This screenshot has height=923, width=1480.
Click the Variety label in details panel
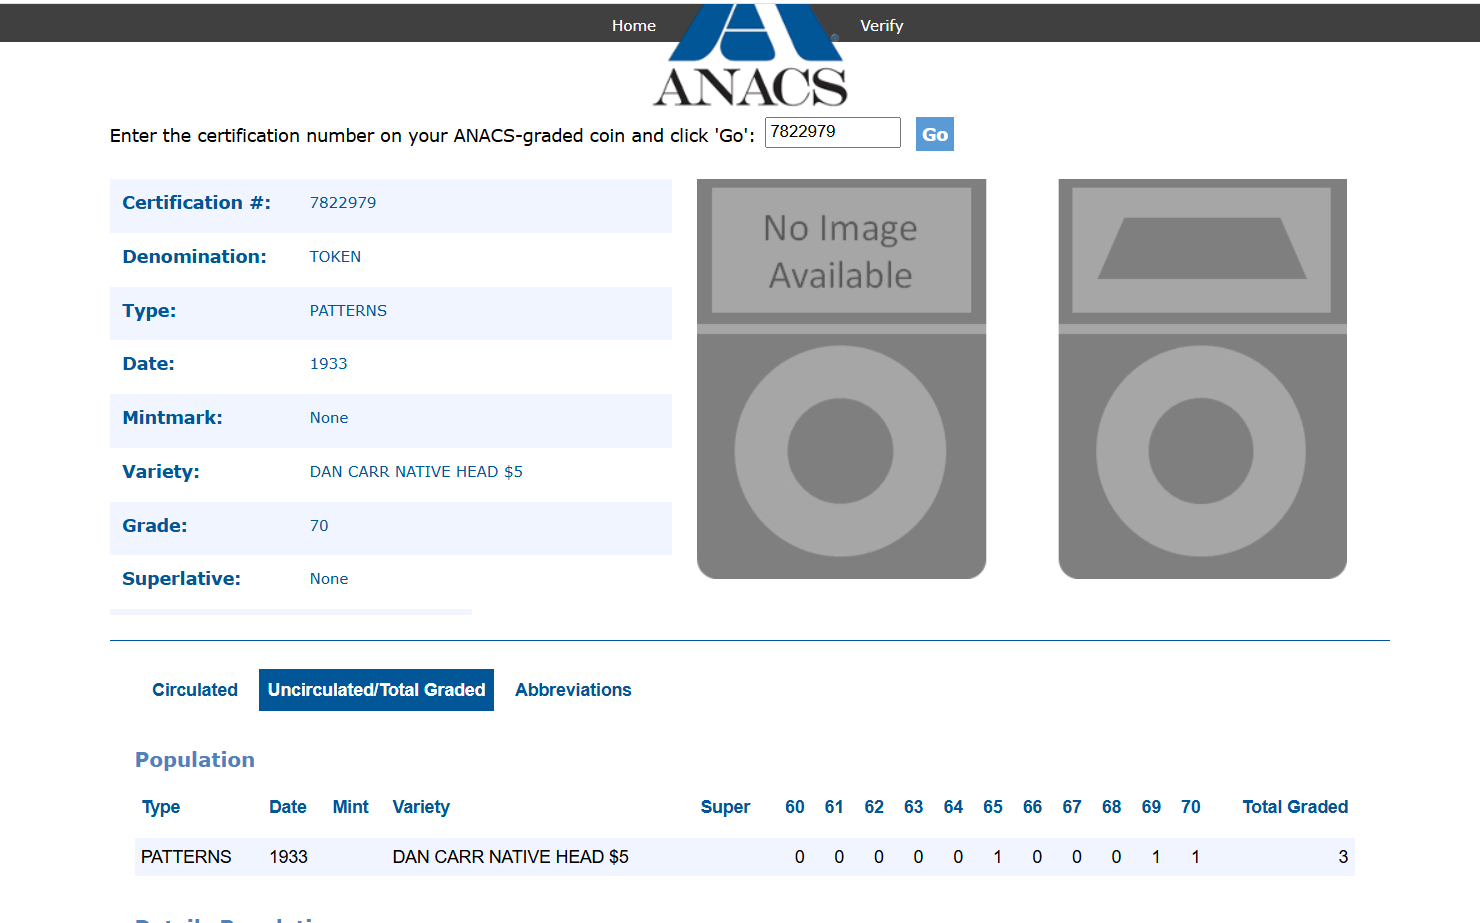pos(161,472)
